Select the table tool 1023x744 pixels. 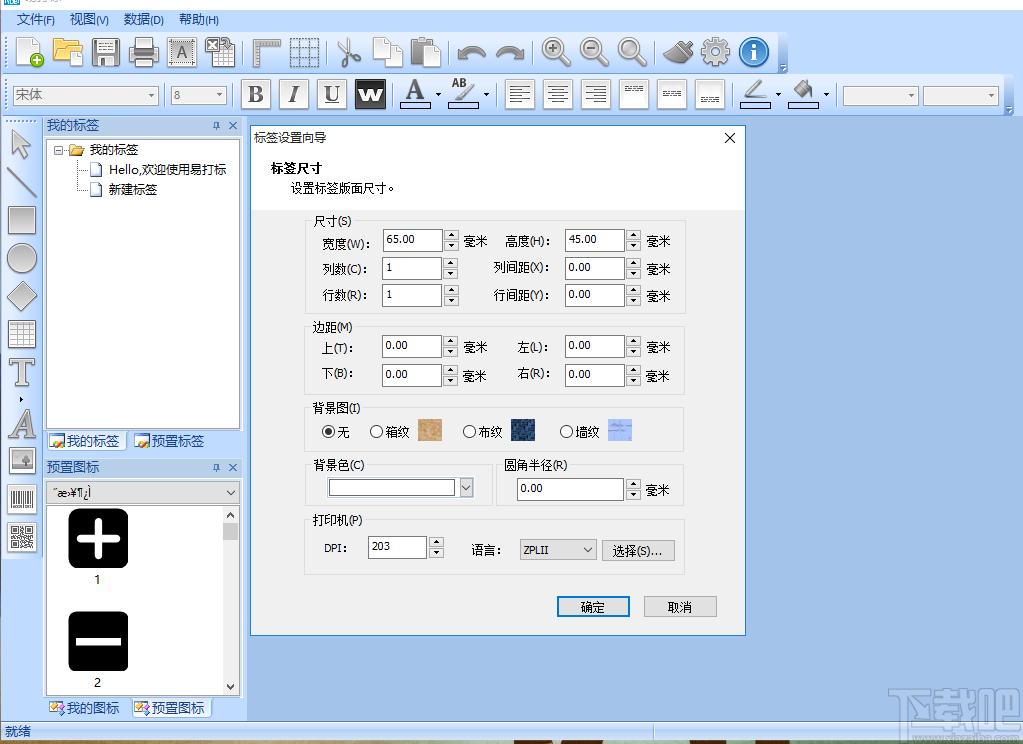click(22, 334)
